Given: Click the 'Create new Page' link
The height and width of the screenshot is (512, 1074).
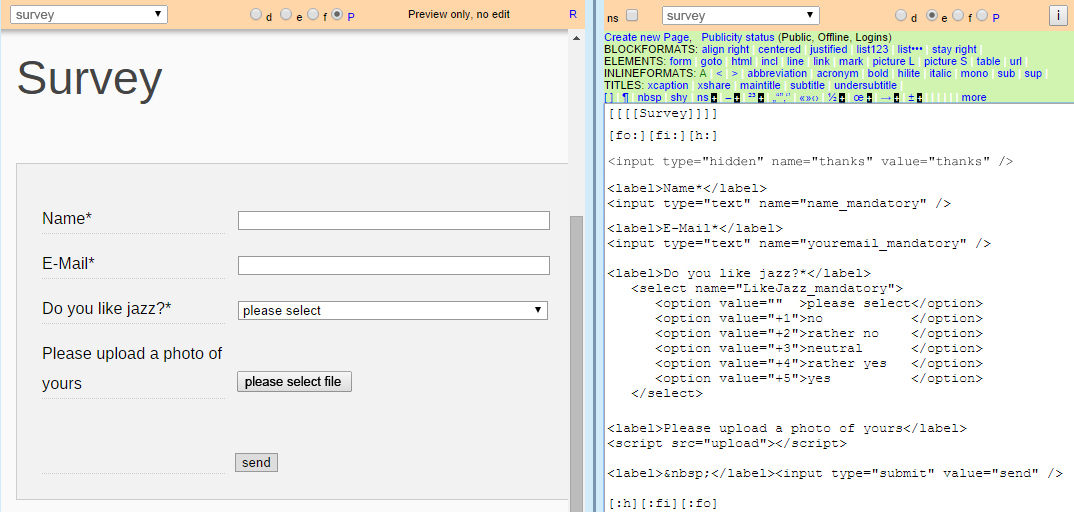Looking at the screenshot, I should (646, 37).
